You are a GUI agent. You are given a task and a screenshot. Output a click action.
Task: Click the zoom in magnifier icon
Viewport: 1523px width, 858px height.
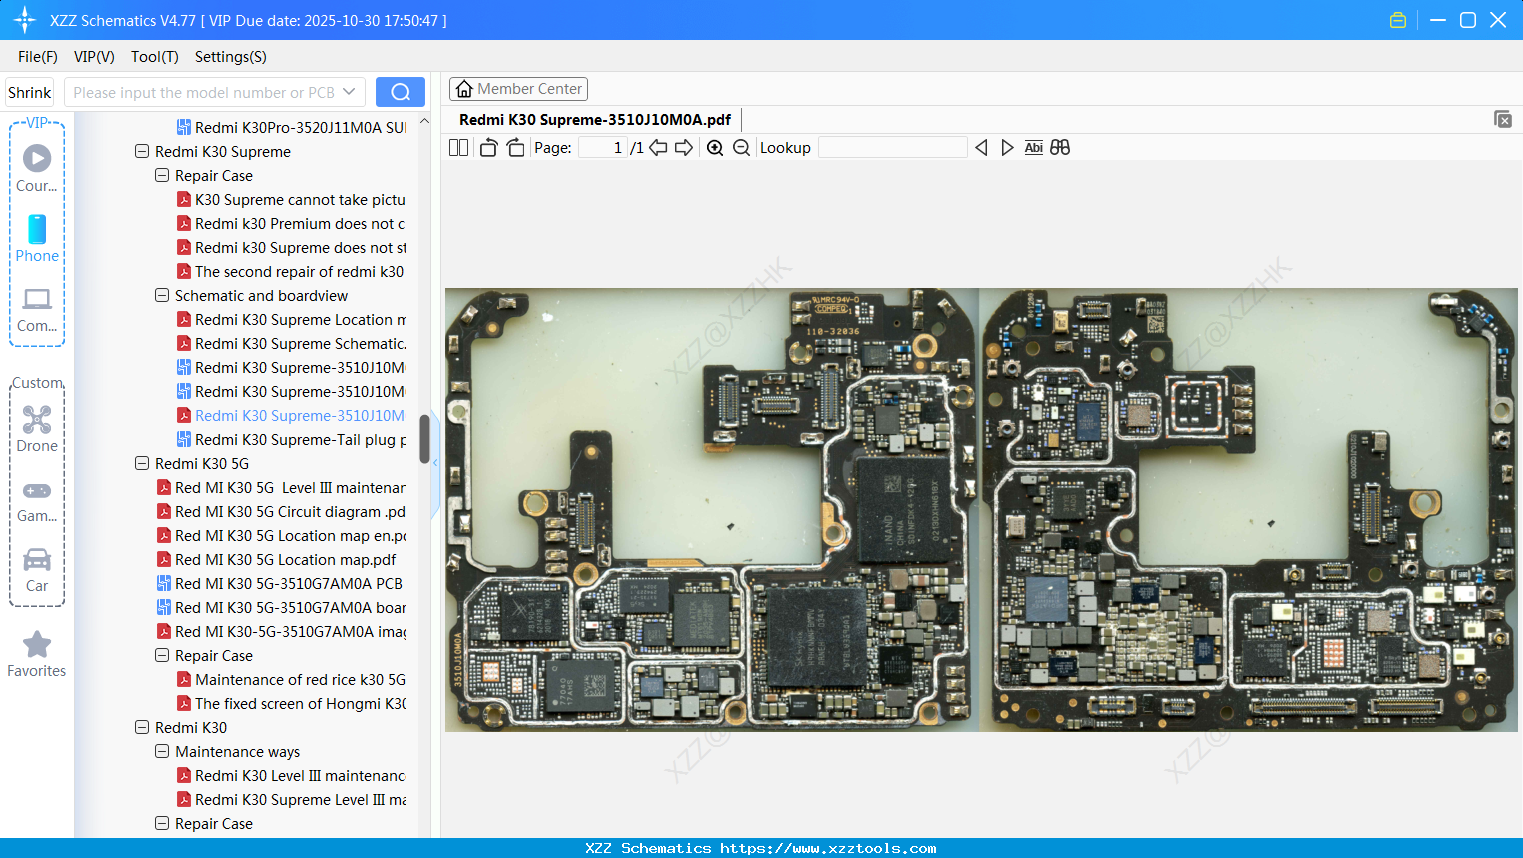(715, 148)
